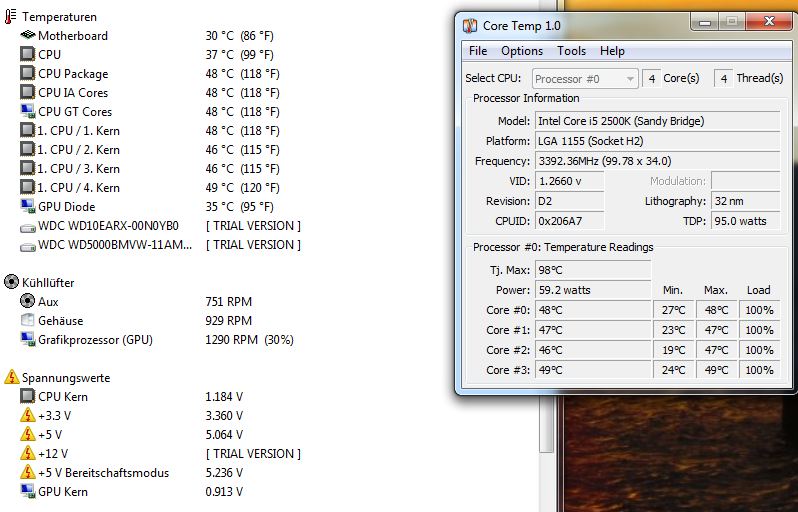Click the +3.3 V voltage icon
The image size is (798, 512).
coord(27,415)
